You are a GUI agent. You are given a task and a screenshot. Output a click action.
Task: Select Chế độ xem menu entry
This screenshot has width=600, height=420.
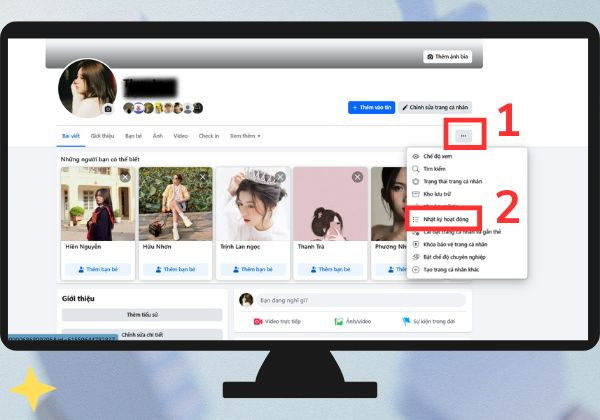point(466,156)
